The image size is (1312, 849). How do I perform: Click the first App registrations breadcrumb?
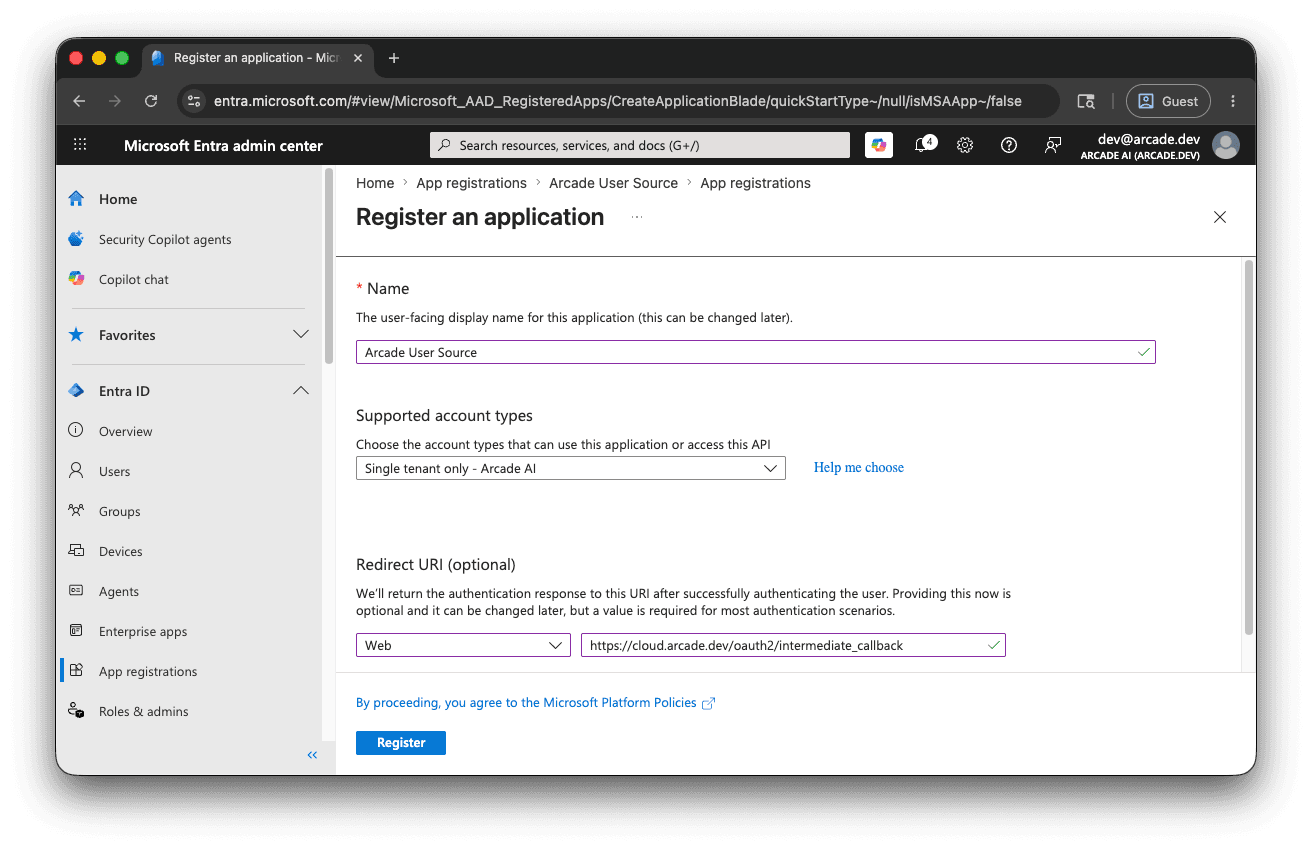(x=472, y=183)
